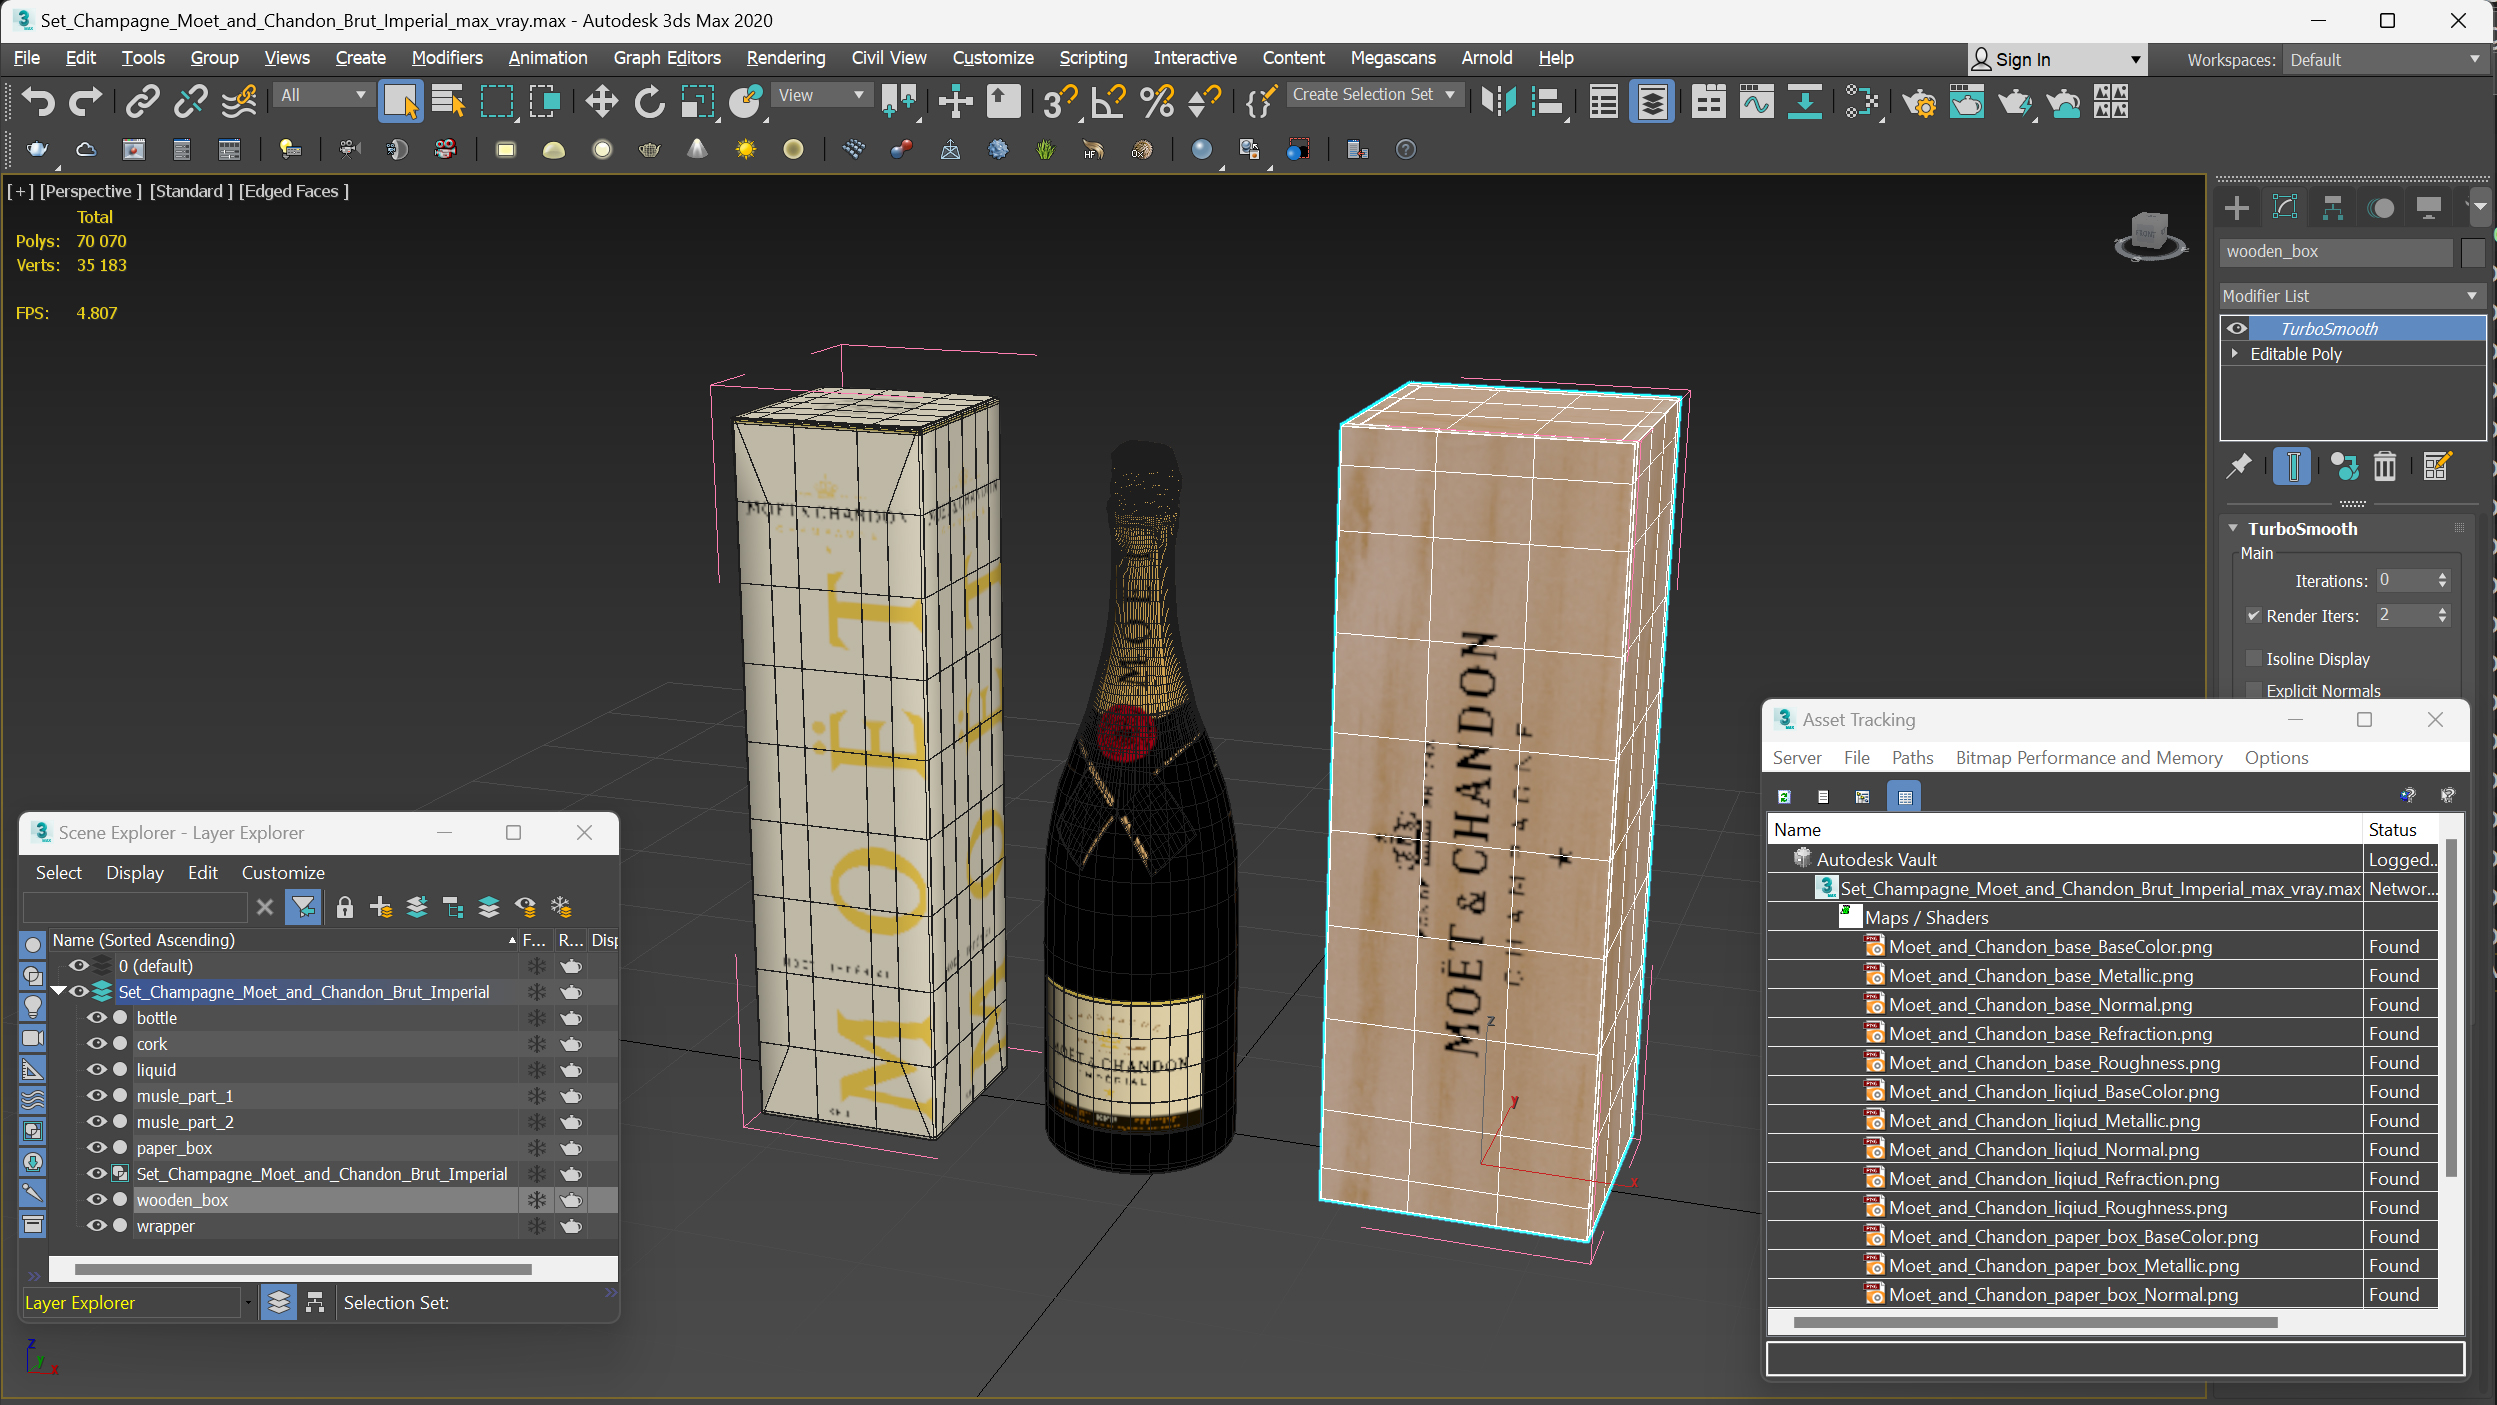Image resolution: width=2497 pixels, height=1405 pixels.
Task: Activate the Select Object tool
Action: pyautogui.click(x=400, y=102)
